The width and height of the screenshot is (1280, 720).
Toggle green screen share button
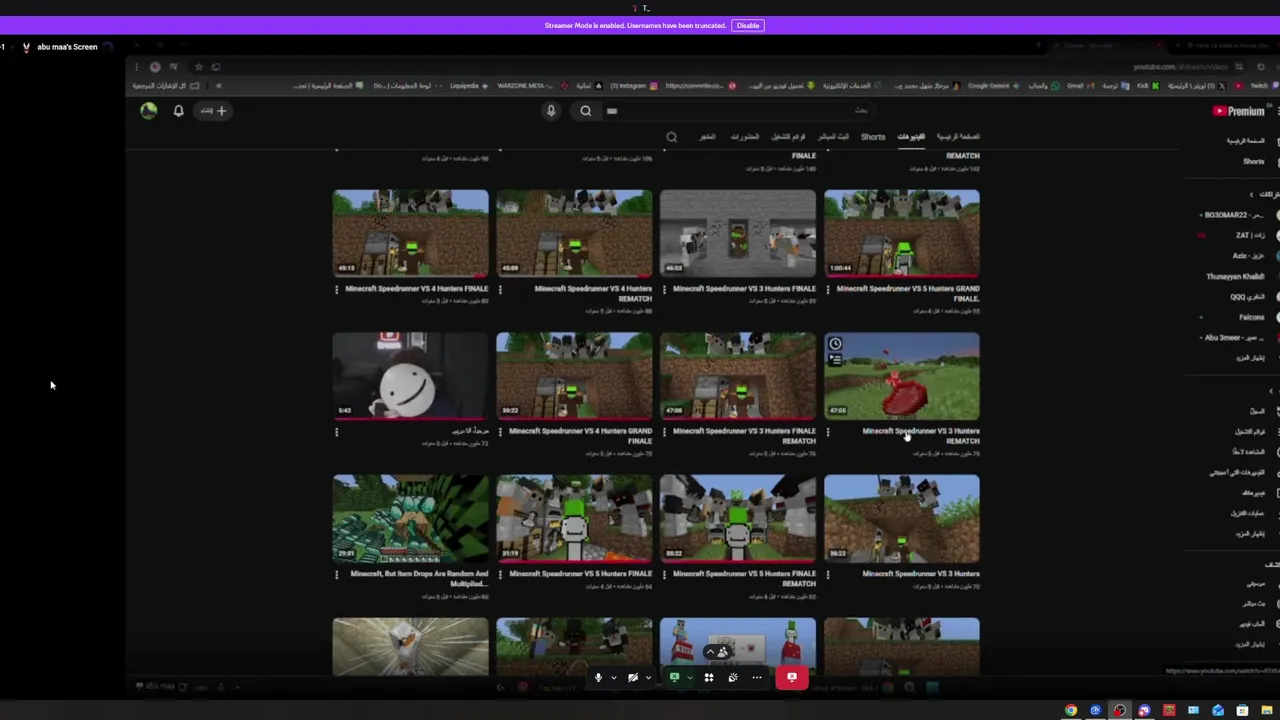click(x=674, y=678)
